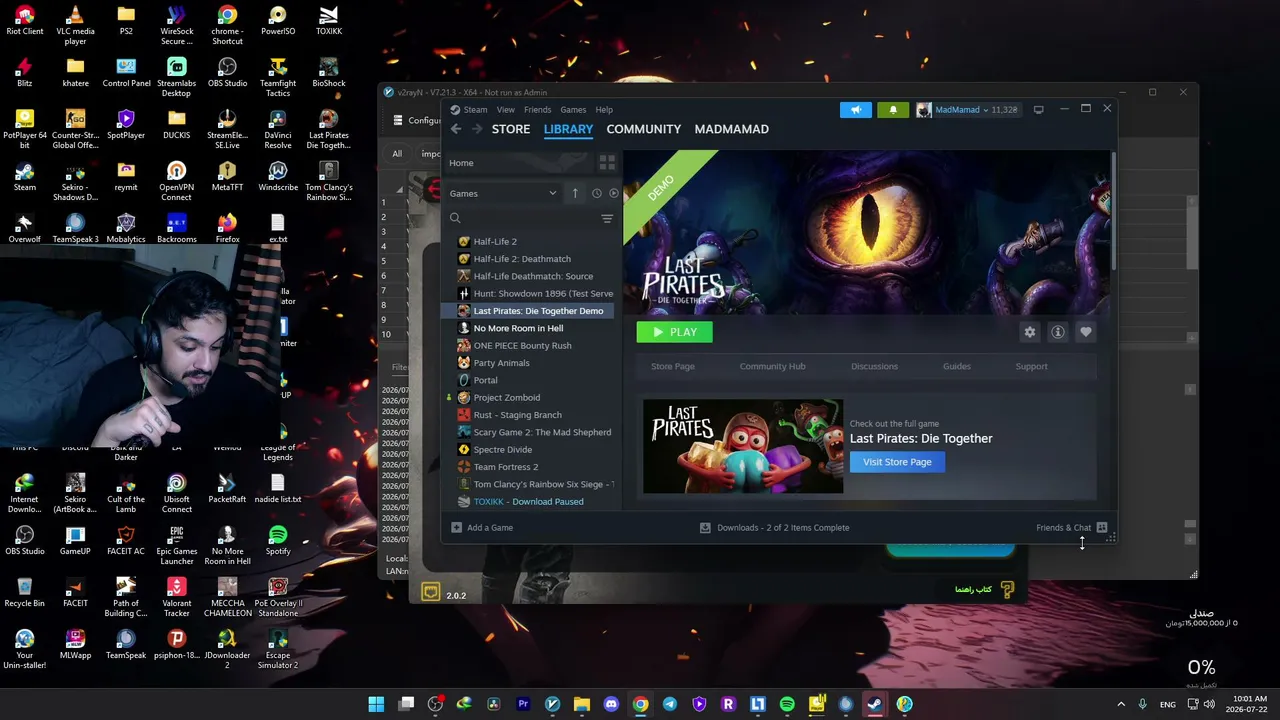Show Last Pirates game info panel
This screenshot has width=1280, height=720.
pyautogui.click(x=1058, y=332)
